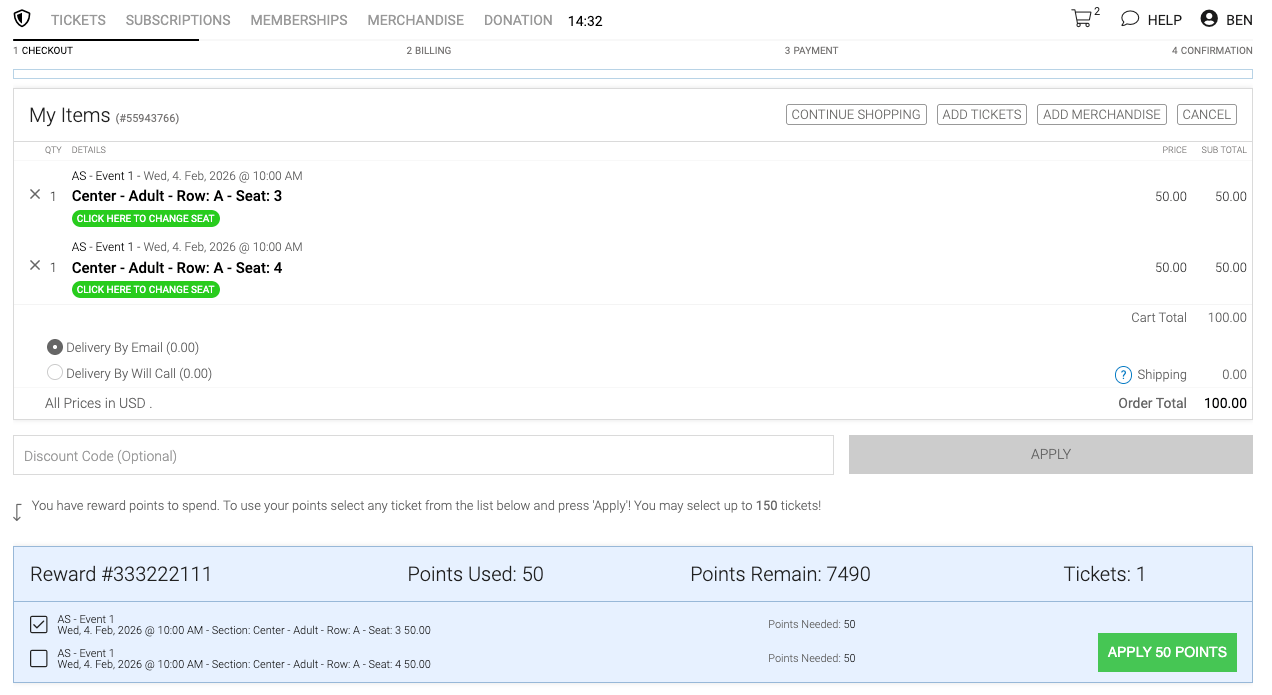Click the Help link text
The height and width of the screenshot is (695, 1272).
coord(1165,20)
